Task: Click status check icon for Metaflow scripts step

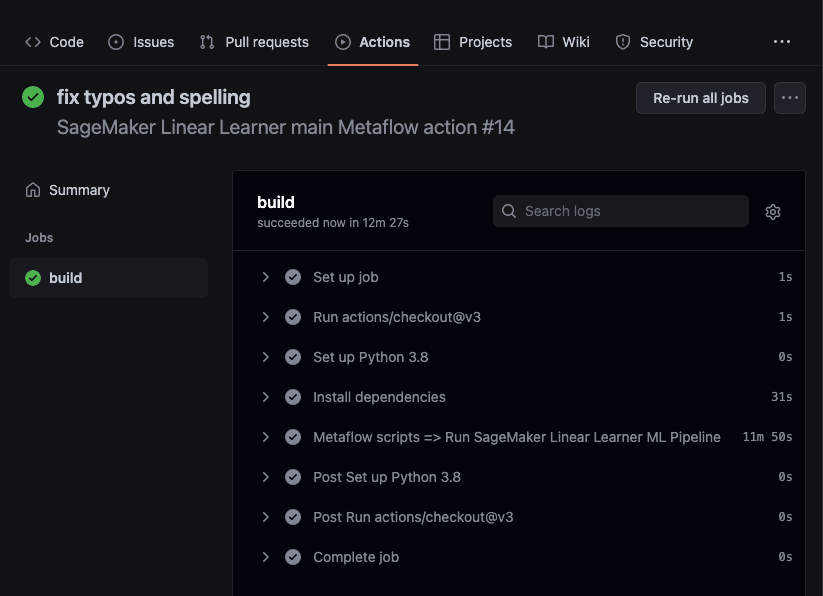Action: [x=293, y=437]
